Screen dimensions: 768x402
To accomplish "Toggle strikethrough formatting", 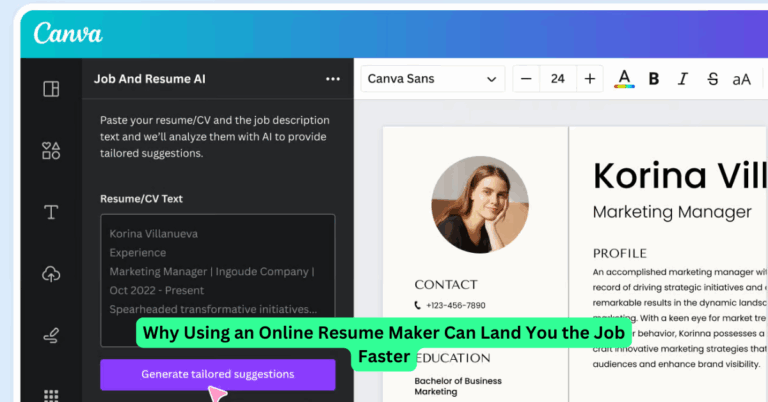I will (713, 79).
